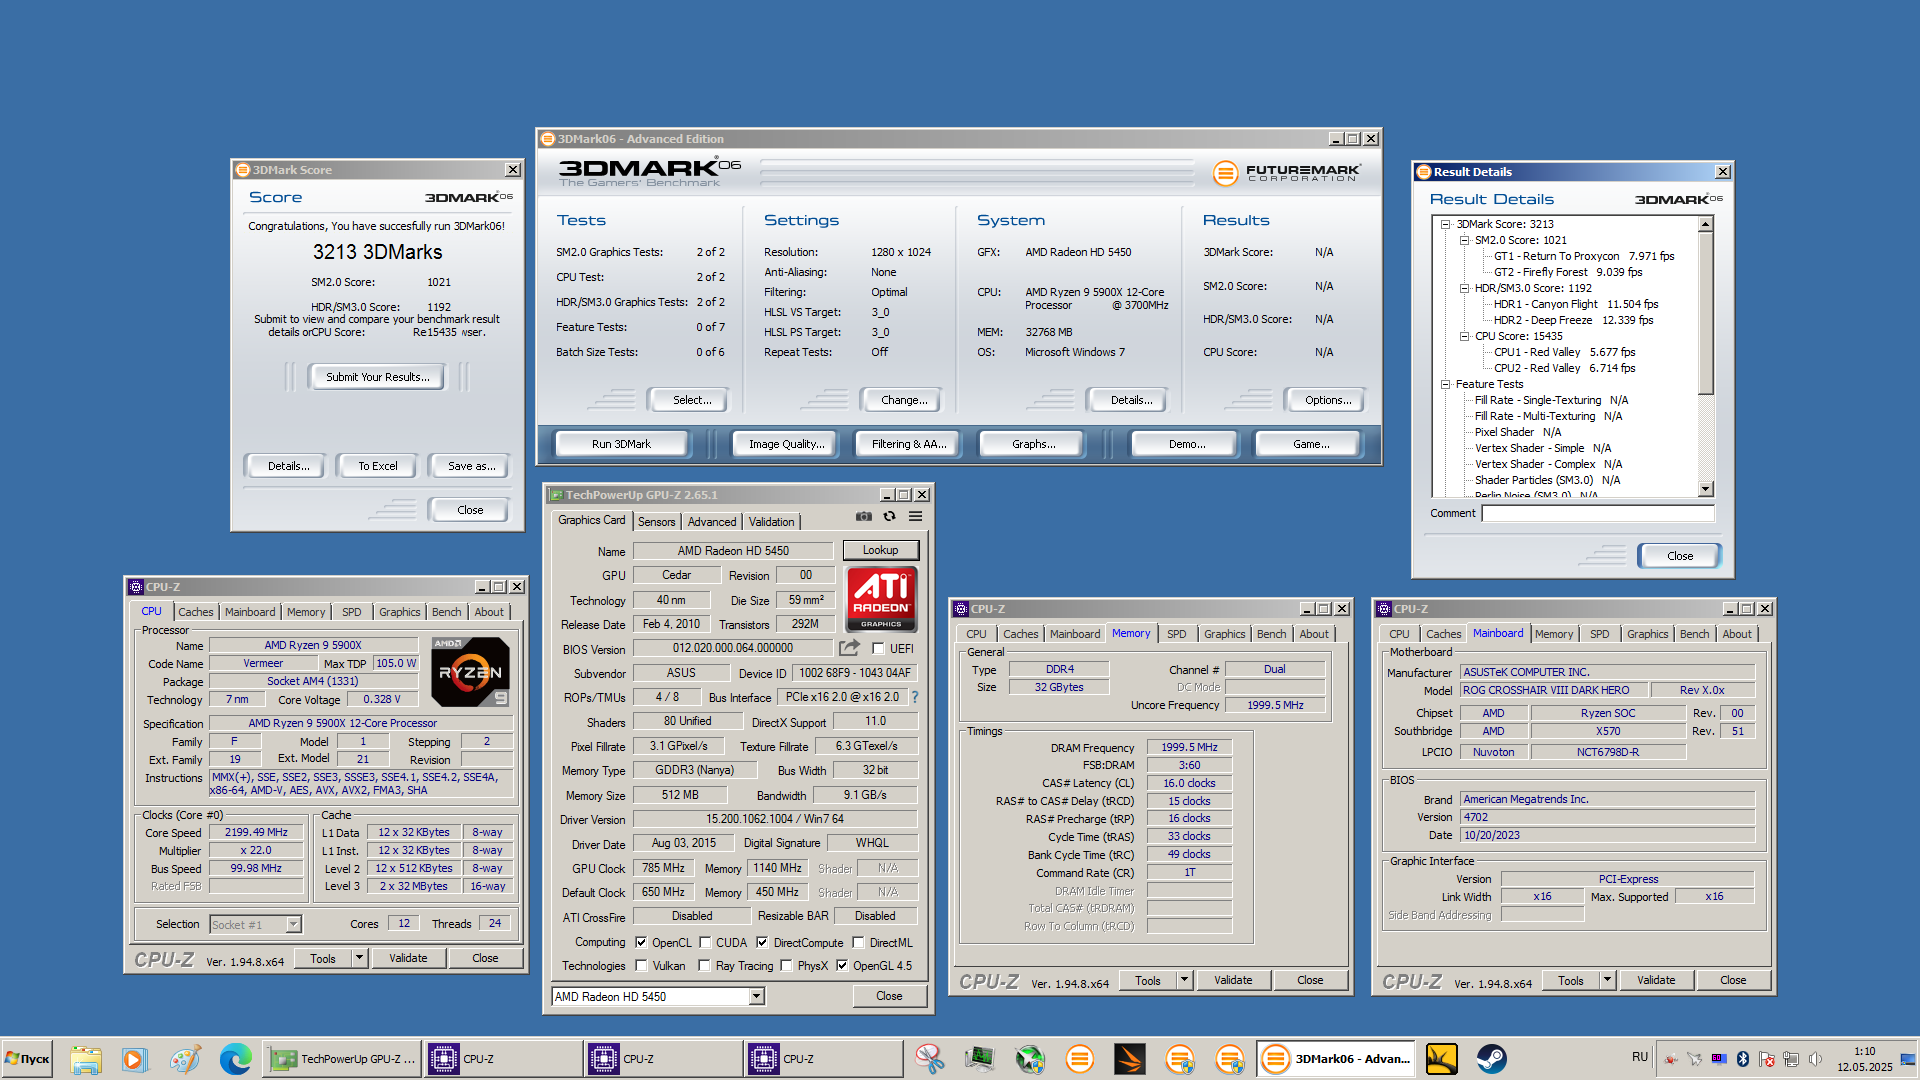Click the Bluetooth tray icon
Screen dimensions: 1920x1080
1743,1058
